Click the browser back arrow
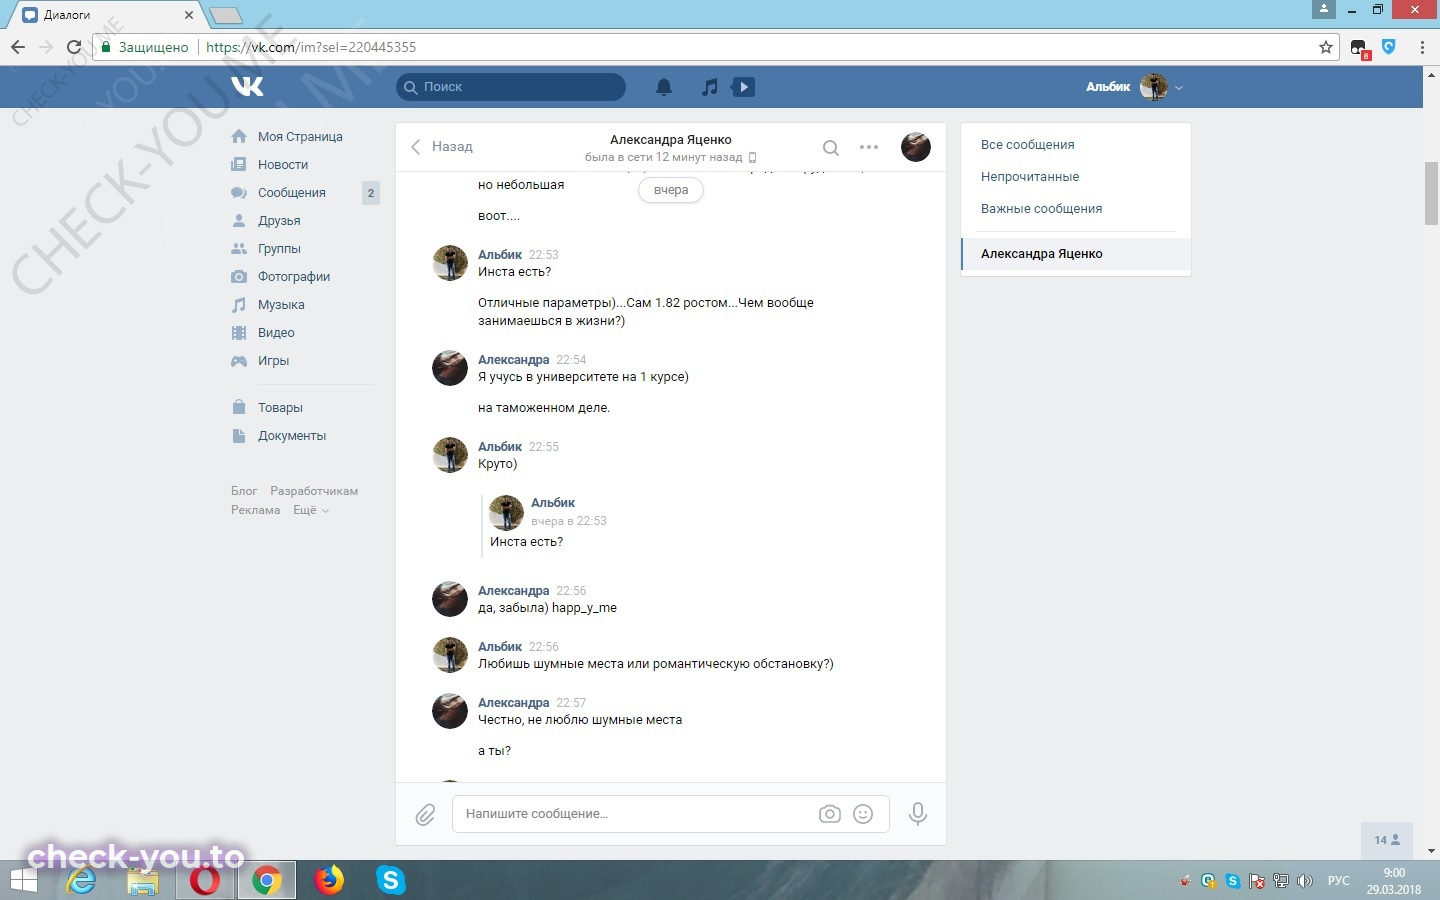The width and height of the screenshot is (1440, 900). tap(17, 47)
